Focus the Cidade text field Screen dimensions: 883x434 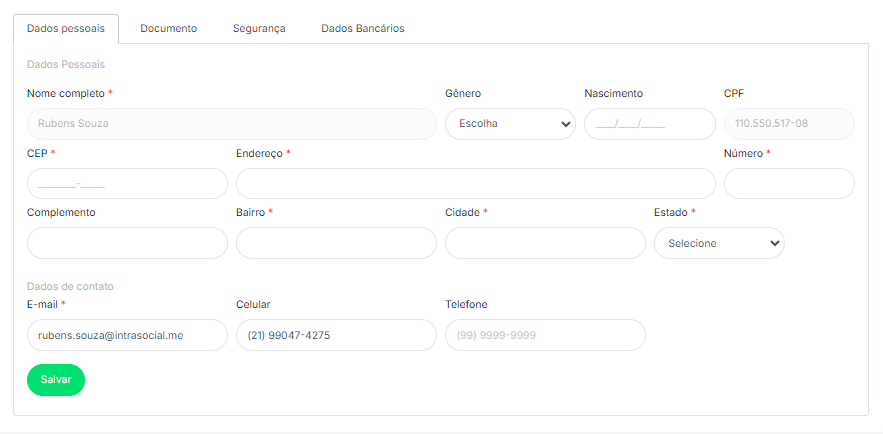point(545,243)
